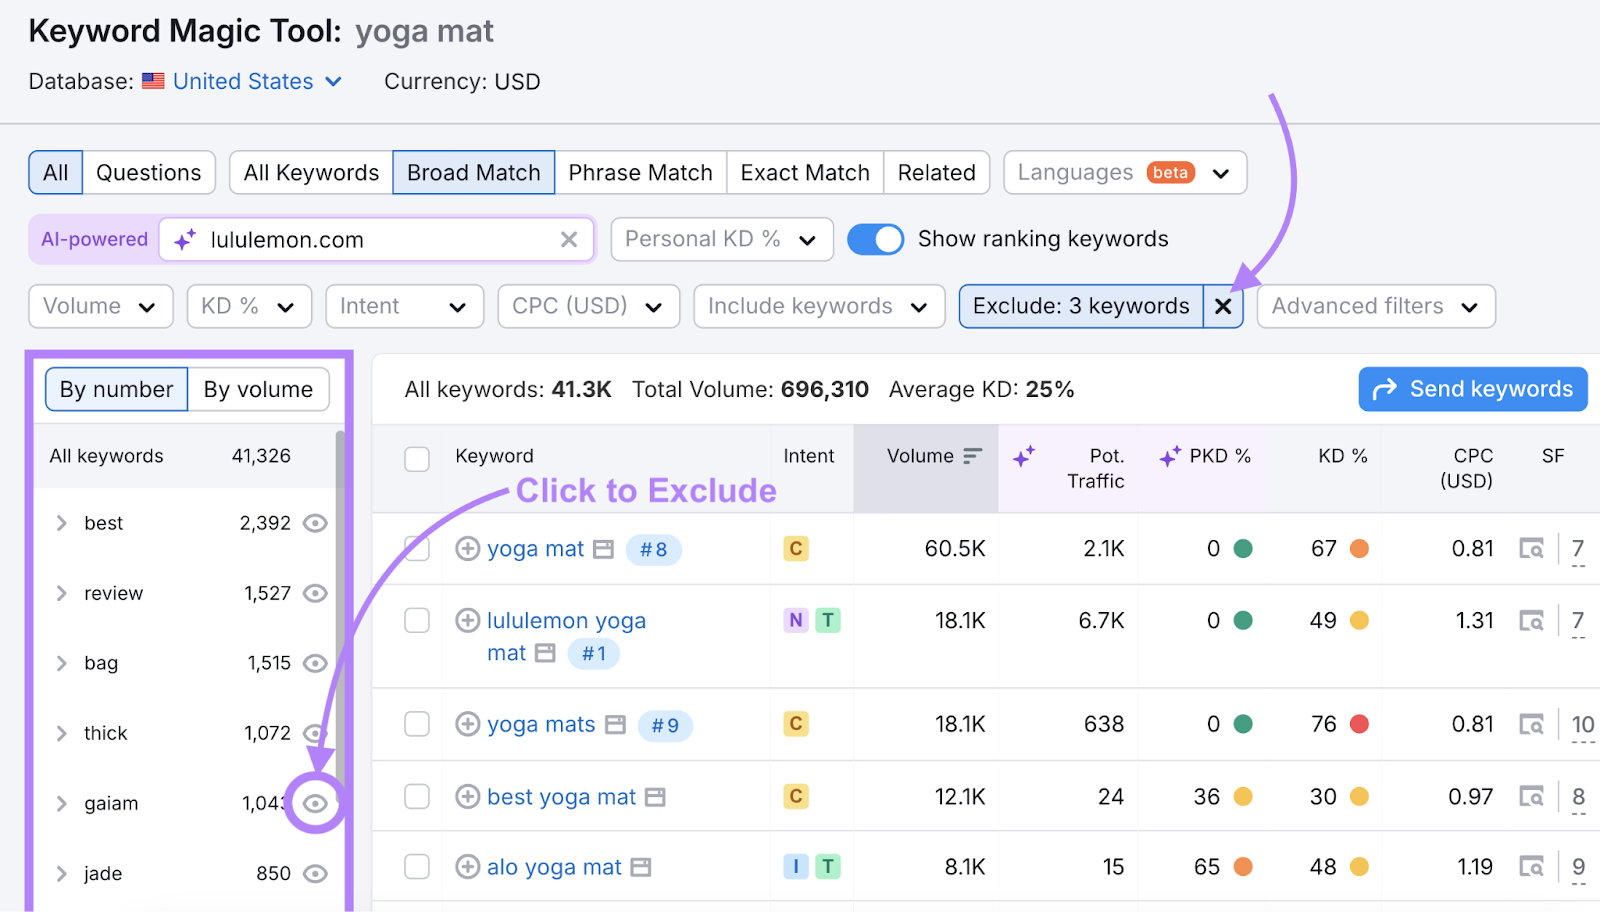Select the Phrase Match tab
This screenshot has height=912, width=1600.
(x=640, y=172)
